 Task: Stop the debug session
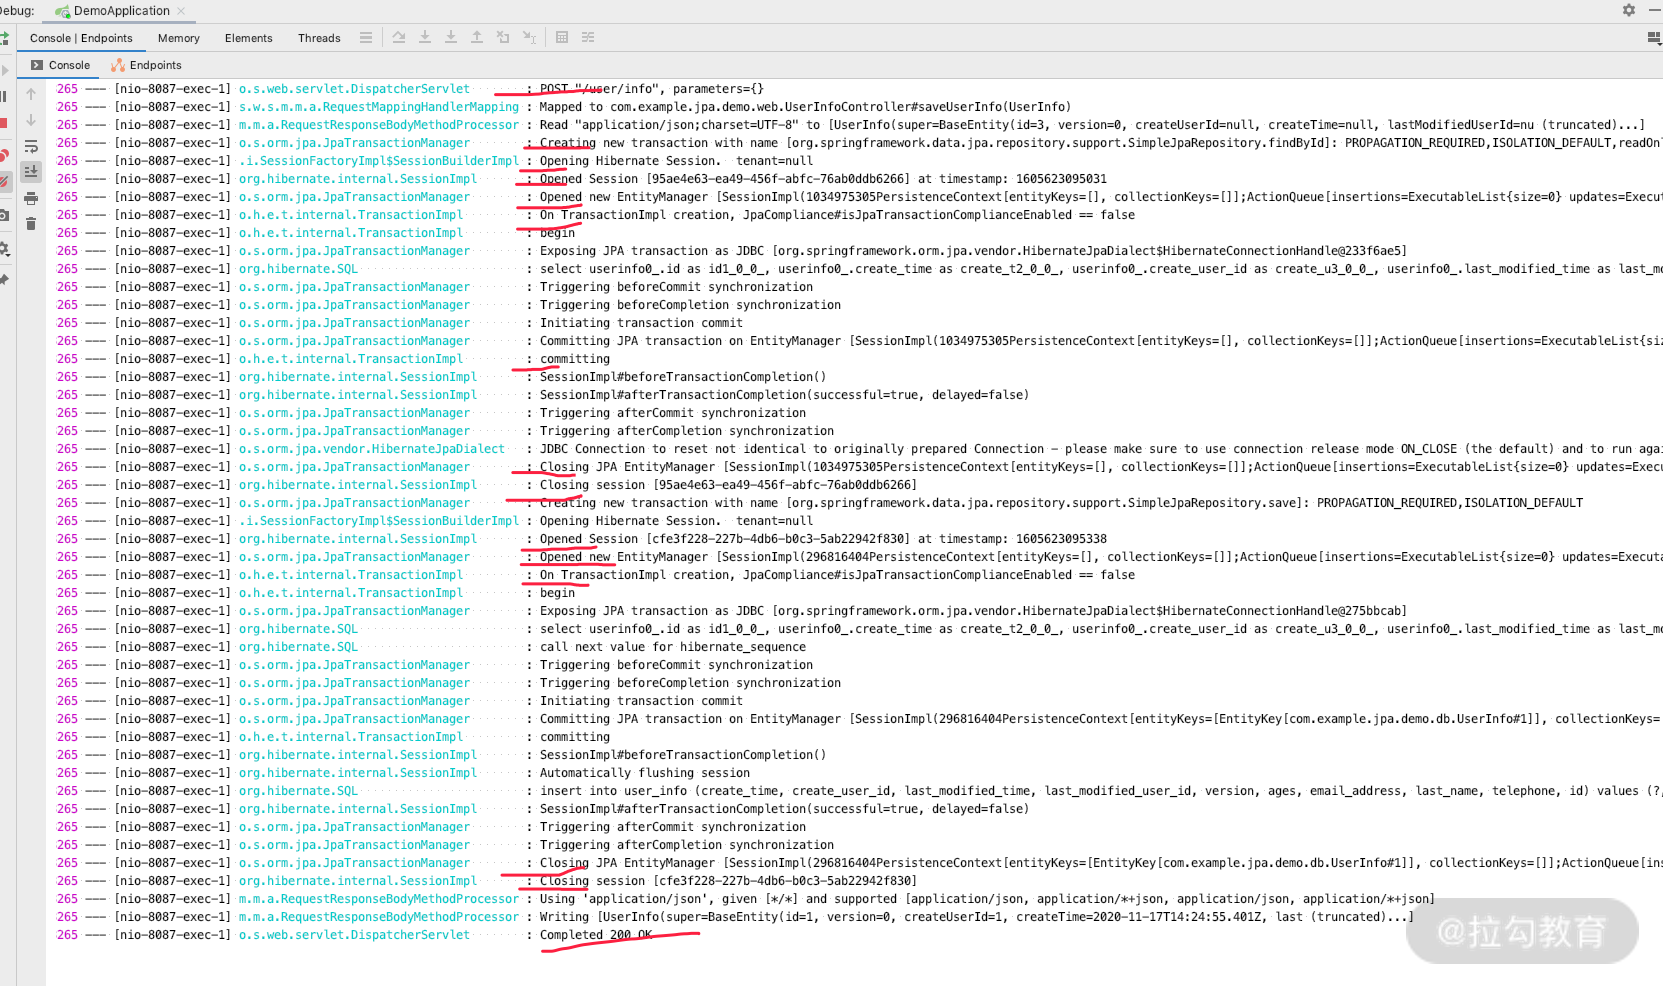tap(5, 122)
